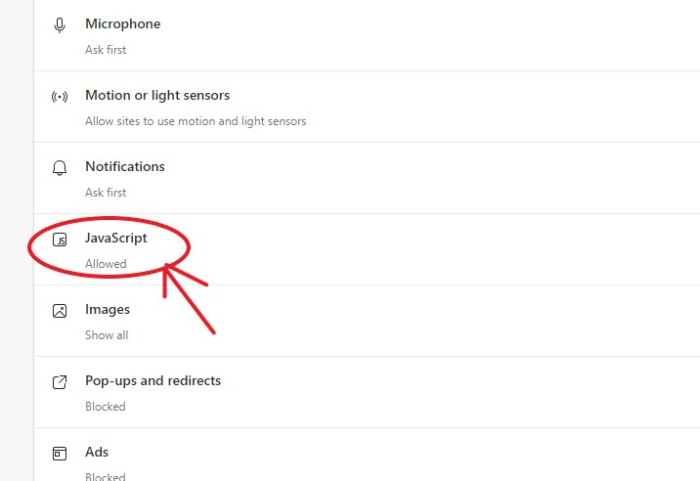Click "Ask first" status under Notifications
This screenshot has width=700, height=481.
tap(106, 192)
